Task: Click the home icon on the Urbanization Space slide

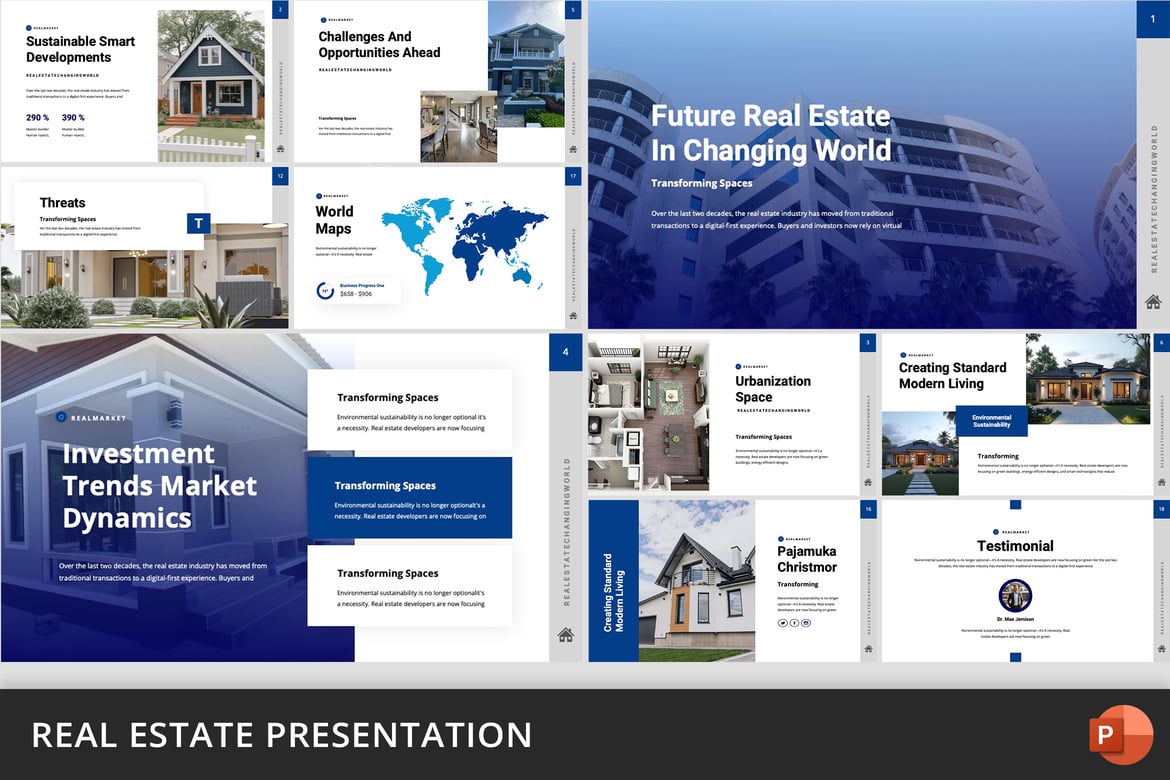Action: [868, 482]
